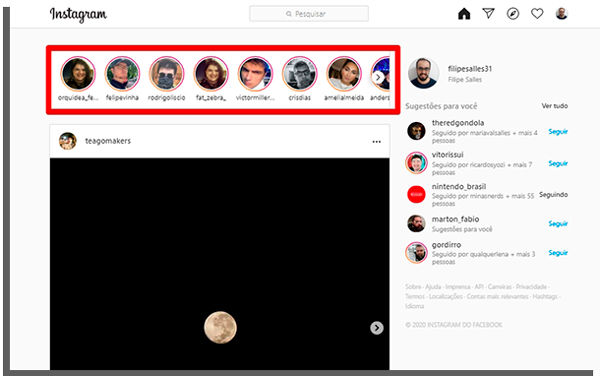This screenshot has height=376, width=600.
Task: View crisdias story
Action: pos(300,74)
